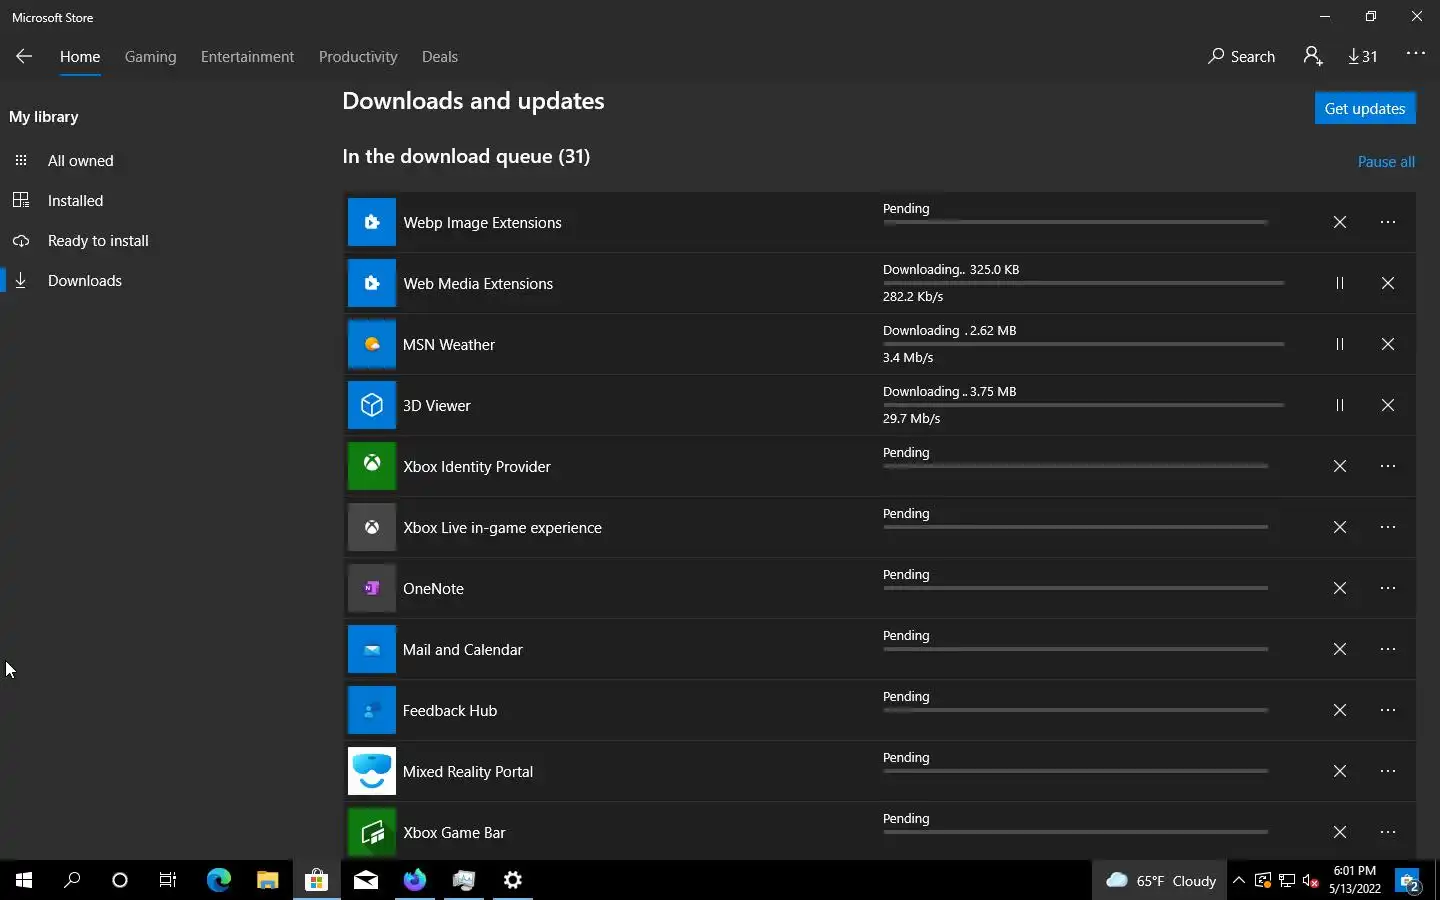Select Downloads in My library
Screen dimensions: 1440x900
click(x=85, y=280)
